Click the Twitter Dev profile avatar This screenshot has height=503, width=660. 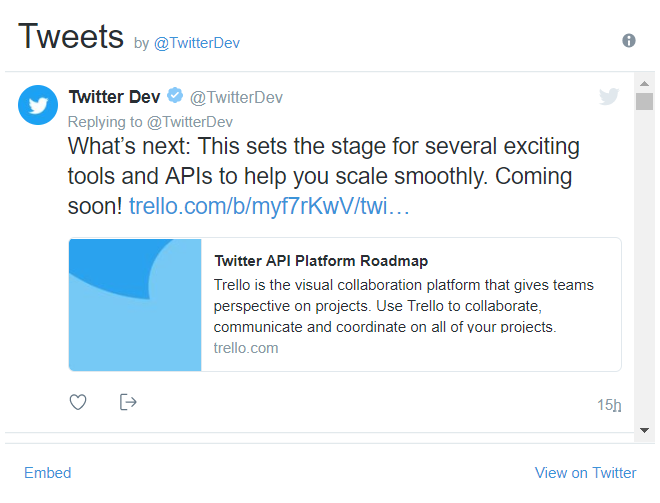(38, 105)
